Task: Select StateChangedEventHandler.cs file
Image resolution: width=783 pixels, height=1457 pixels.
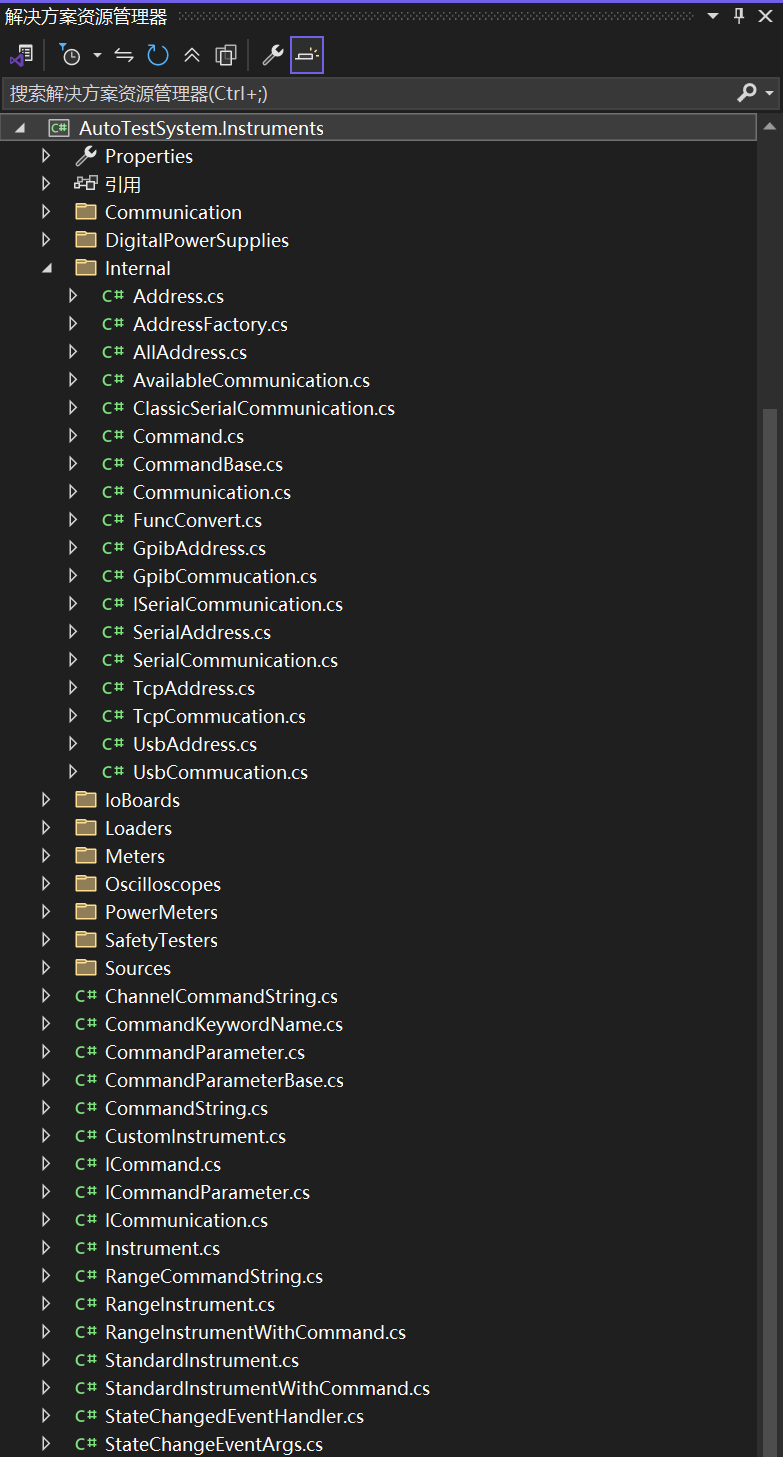Action: point(234,1416)
